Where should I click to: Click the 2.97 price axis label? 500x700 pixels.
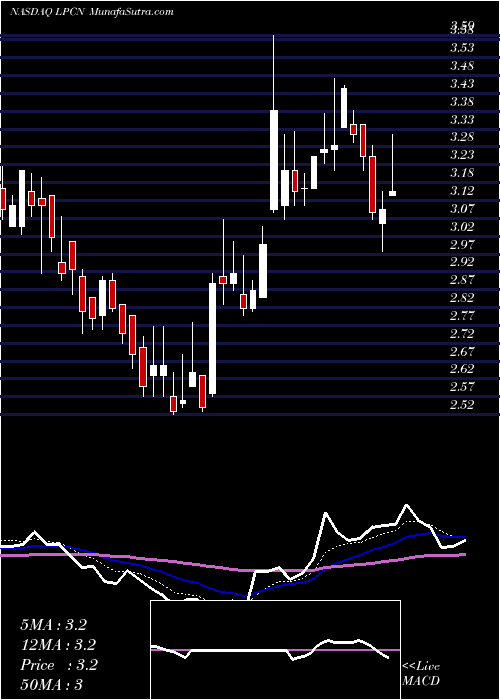tap(462, 244)
